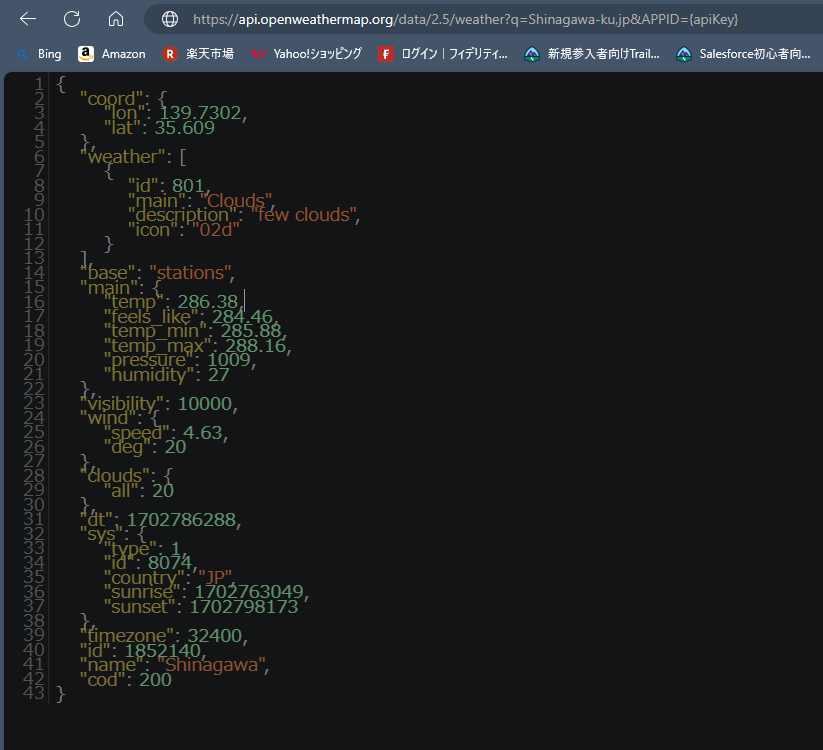Image resolution: width=823 pixels, height=750 pixels.
Task: View site information via the globe icon
Action: [x=170, y=19]
